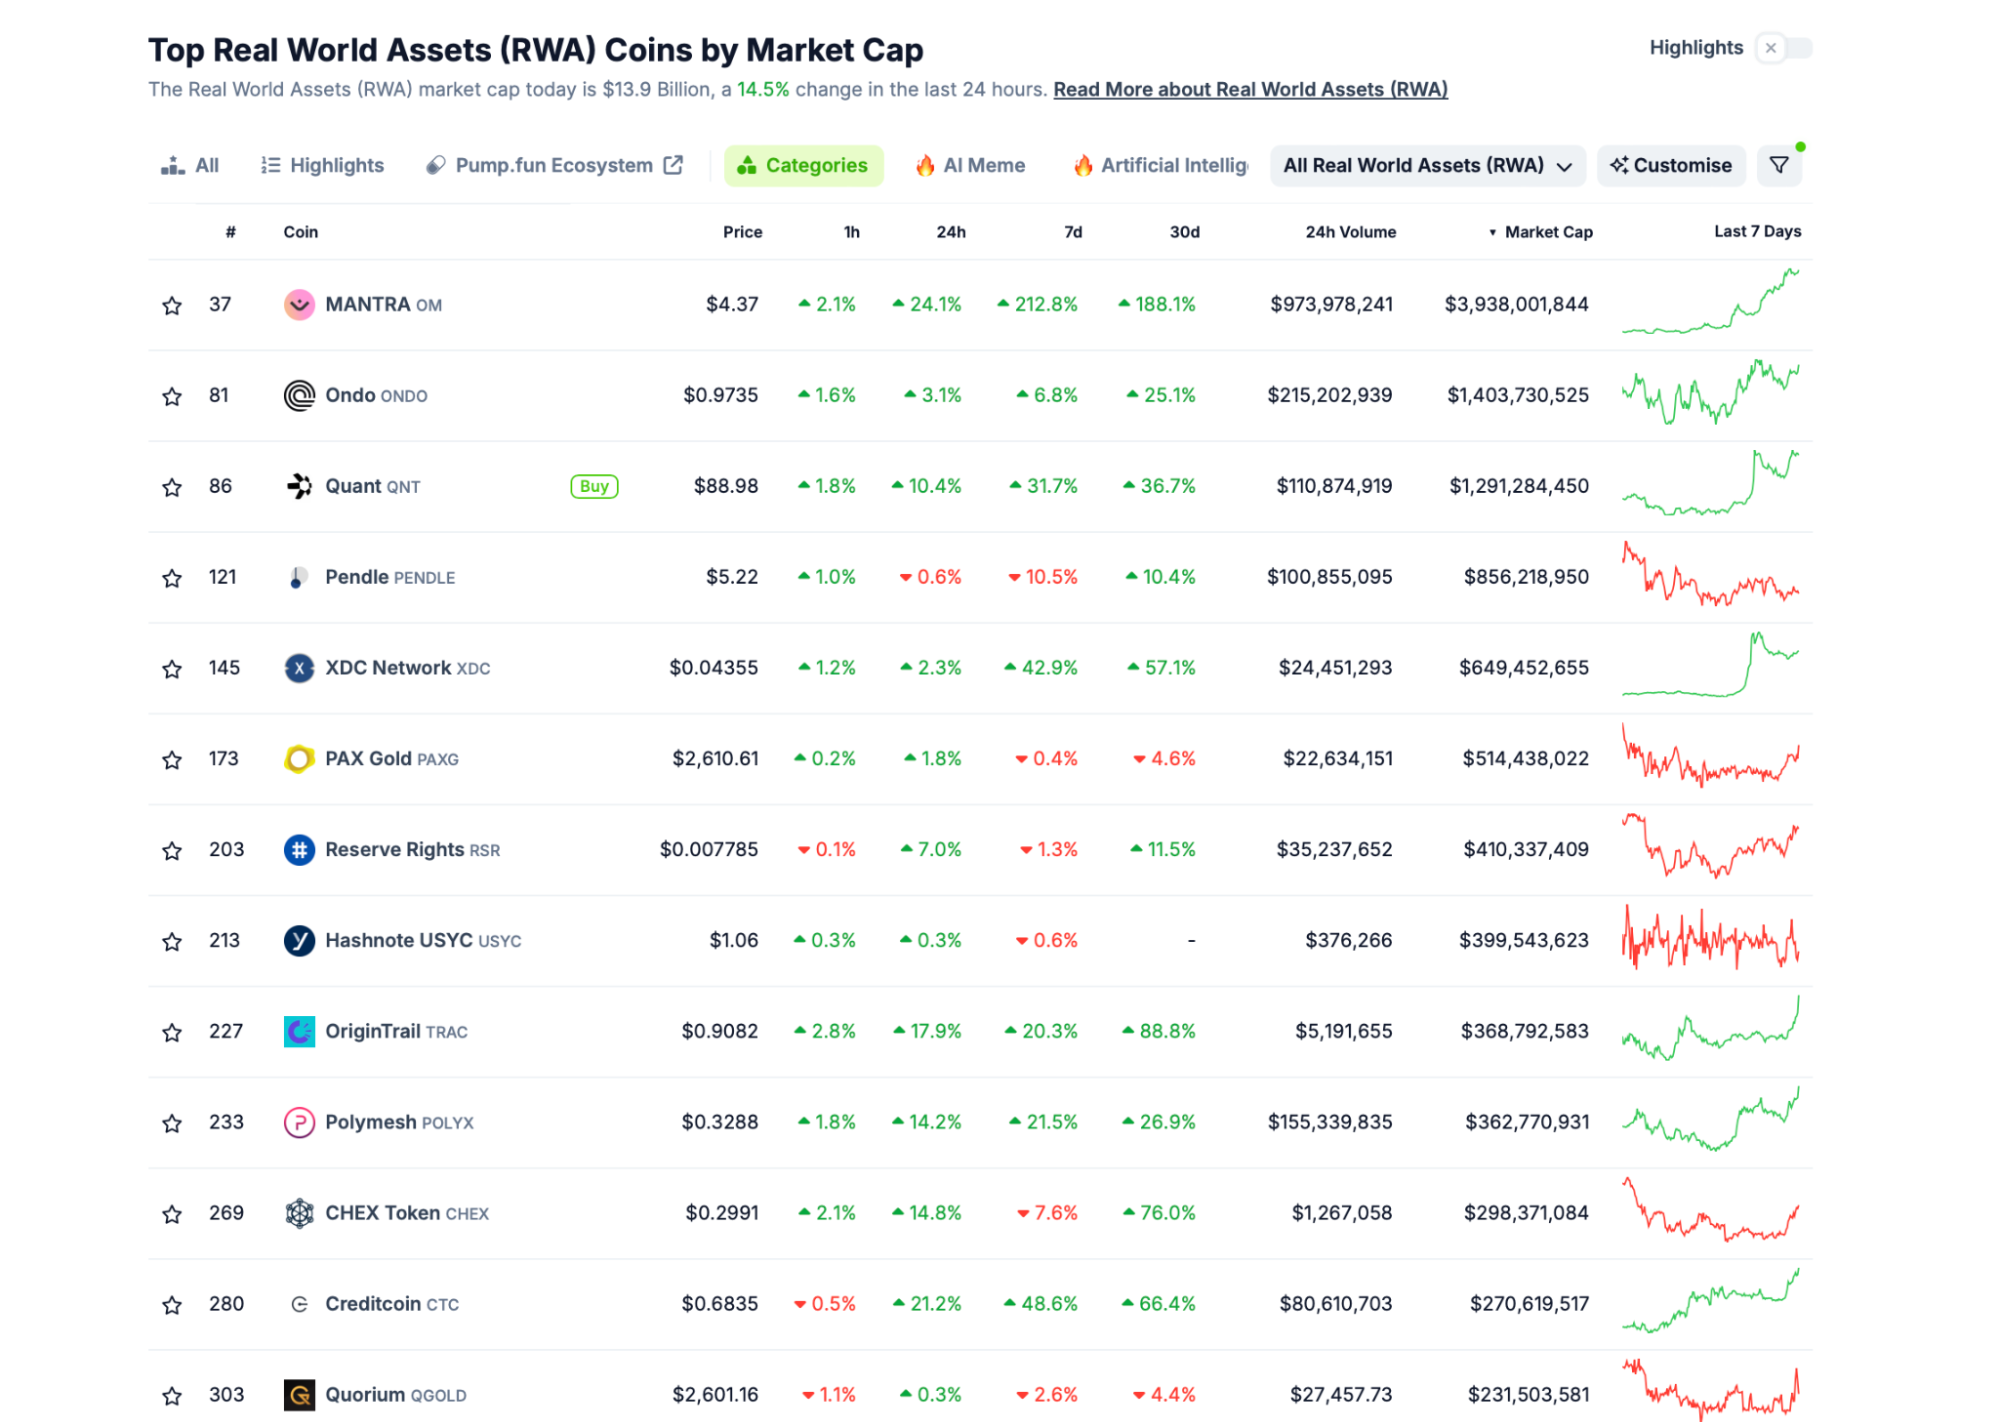Click MANTRA market cap $3,938,001,844

pos(1516,304)
